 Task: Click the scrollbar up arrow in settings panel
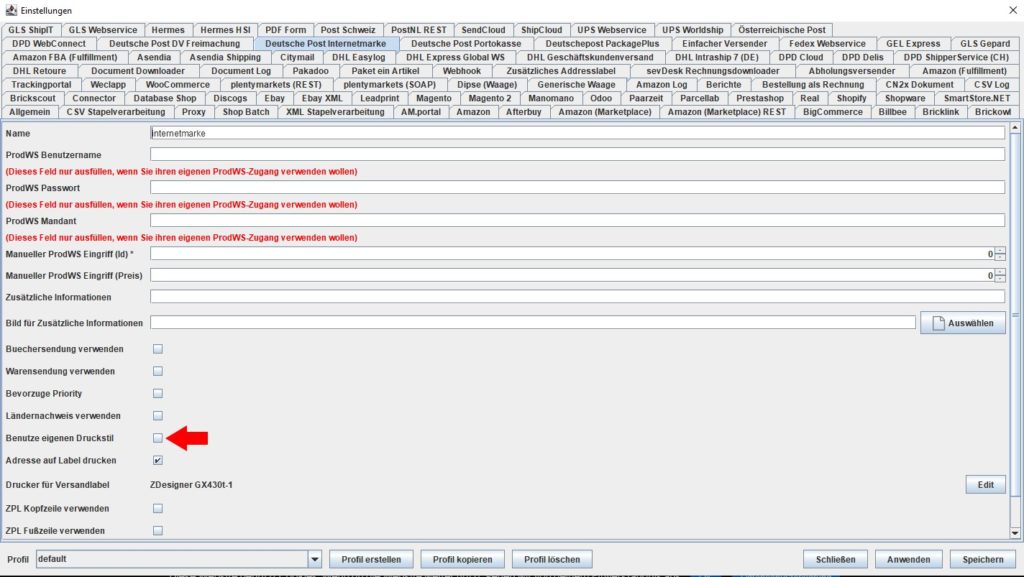point(1015,127)
